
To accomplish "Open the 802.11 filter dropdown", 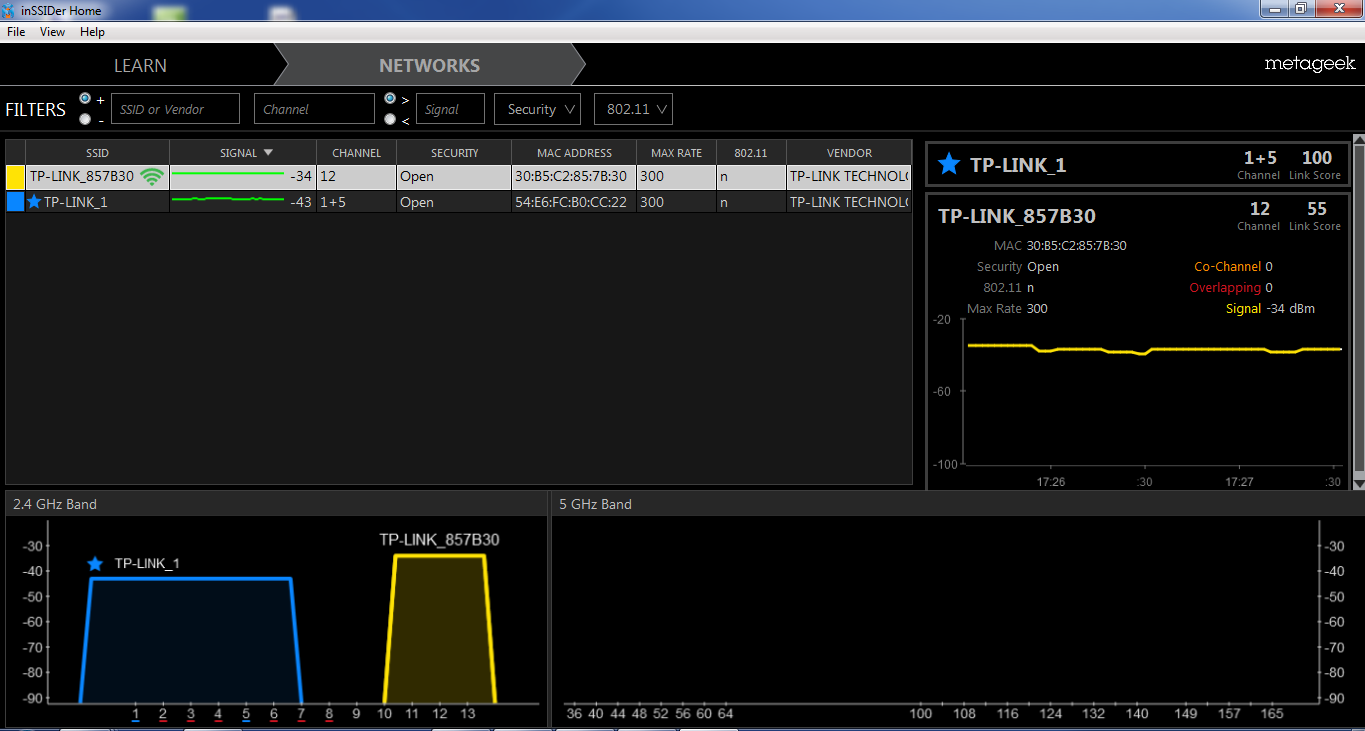I will (x=633, y=109).
